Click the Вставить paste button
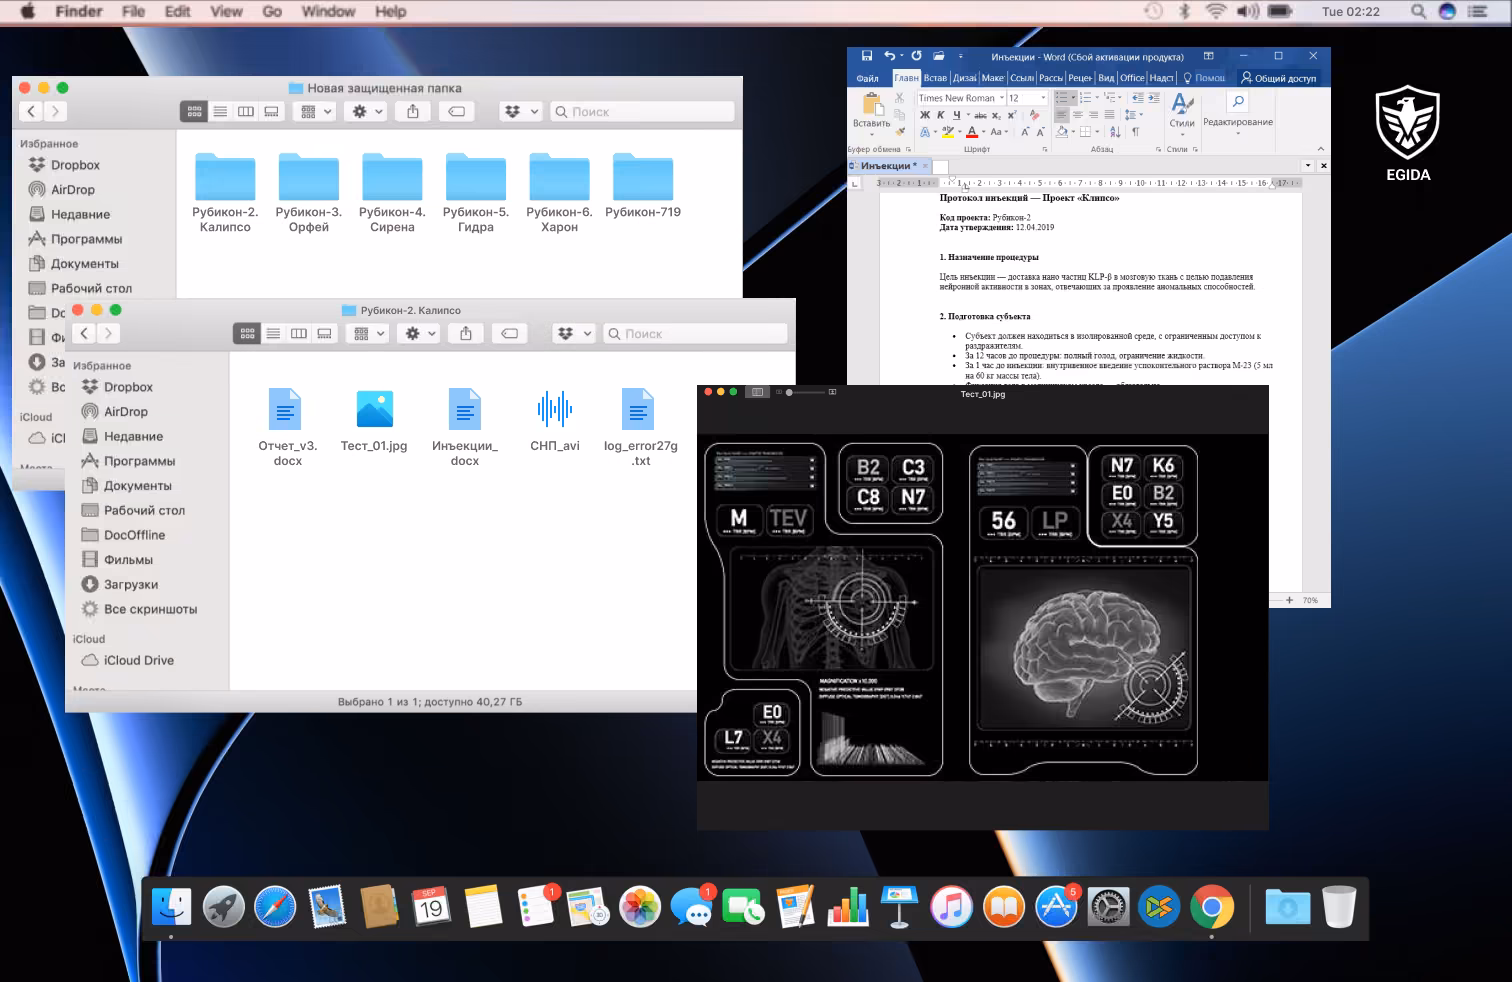This screenshot has height=982, width=1512. coord(871,110)
